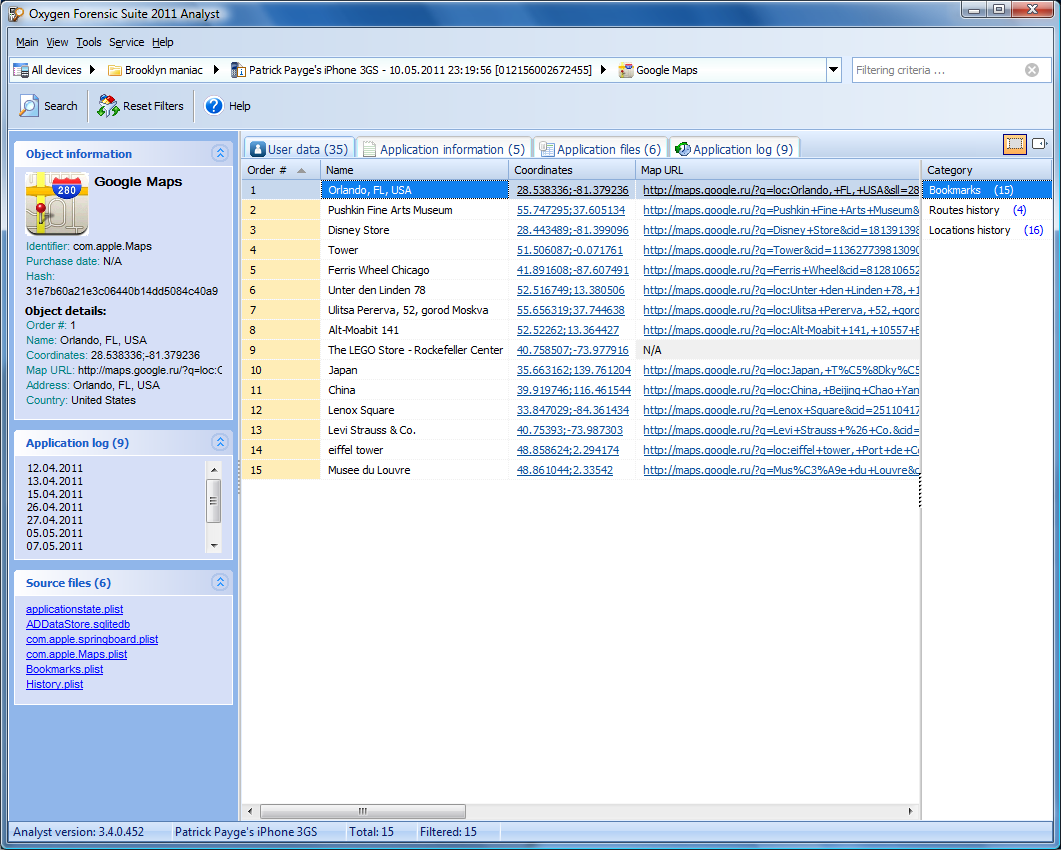The image size is (1061, 850).
Task: Select the Routes history category
Action: pos(964,210)
